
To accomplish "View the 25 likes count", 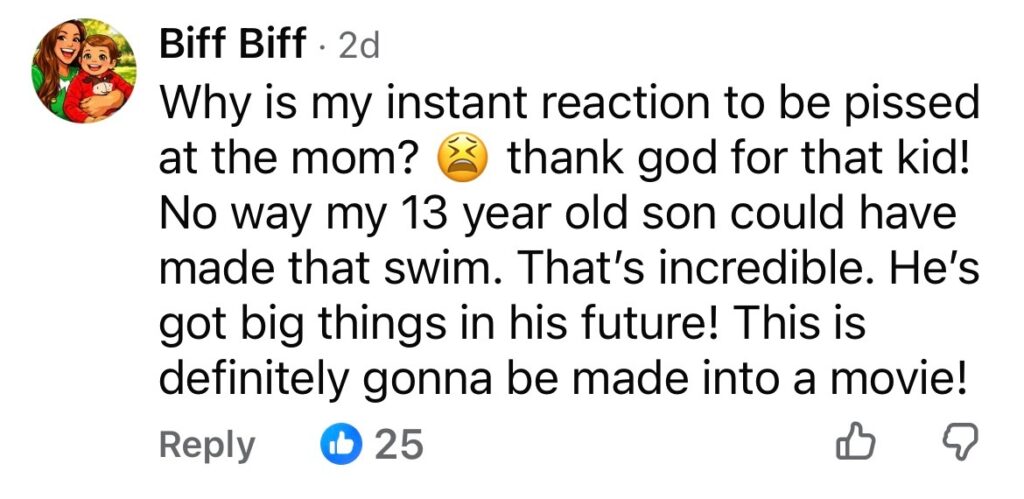I will pyautogui.click(x=398, y=444).
